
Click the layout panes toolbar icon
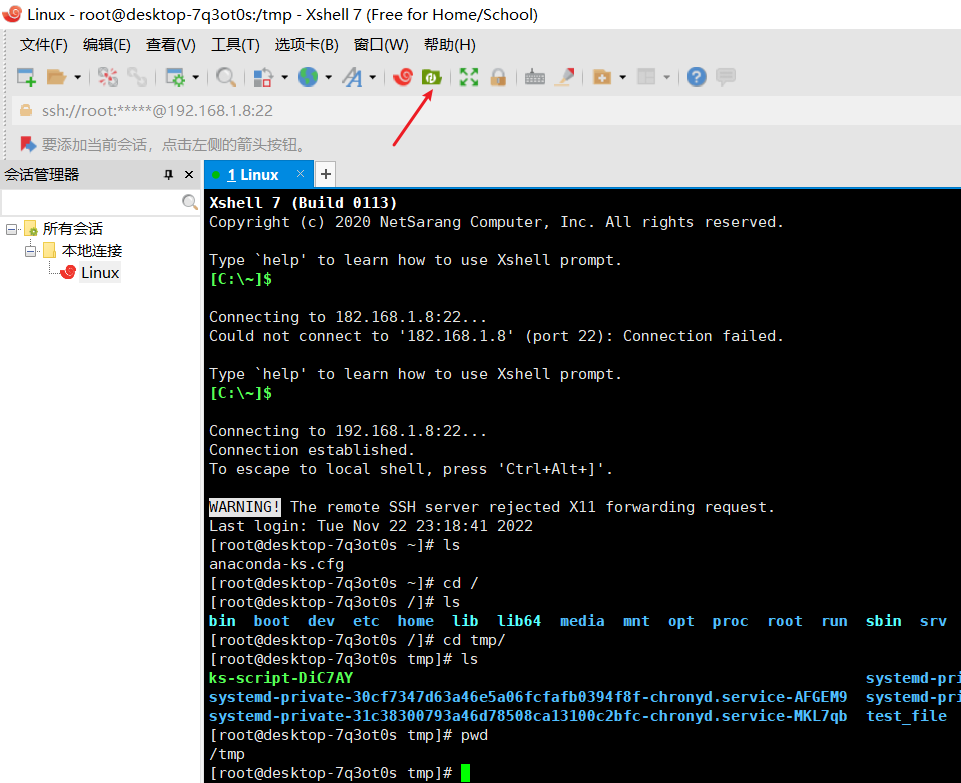coord(646,77)
